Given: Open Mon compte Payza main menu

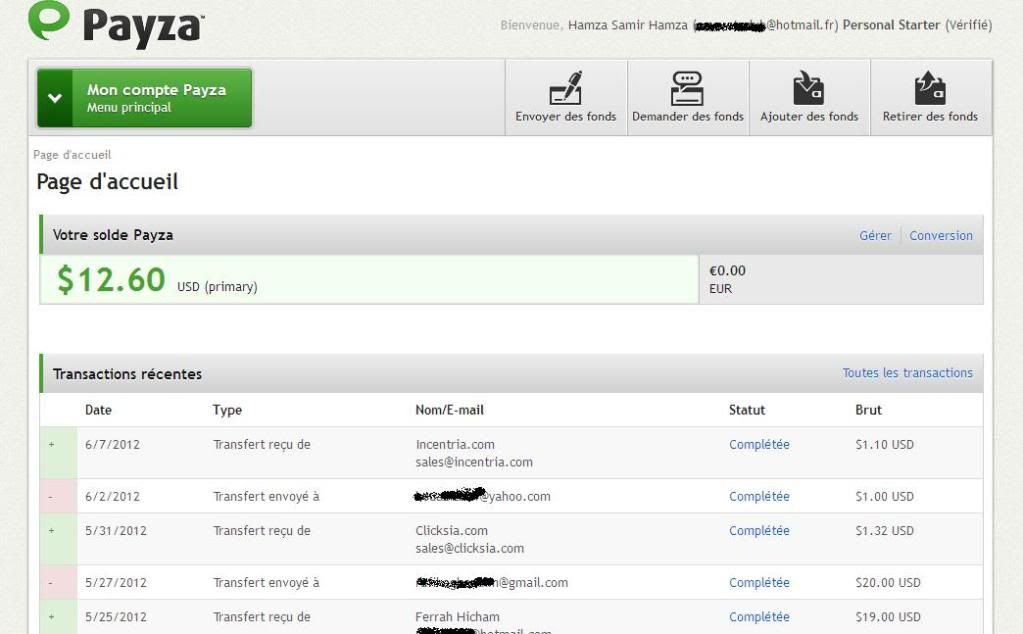Looking at the screenshot, I should 144,98.
